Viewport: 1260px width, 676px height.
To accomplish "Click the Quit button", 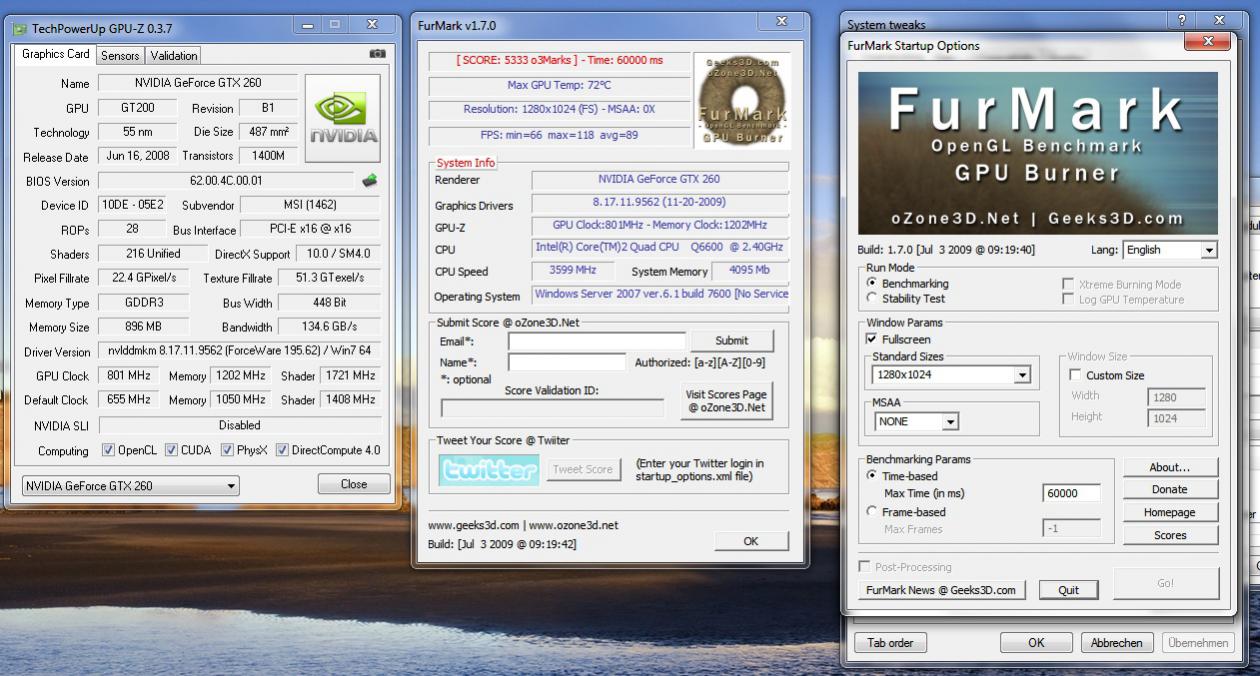I will [x=1068, y=590].
